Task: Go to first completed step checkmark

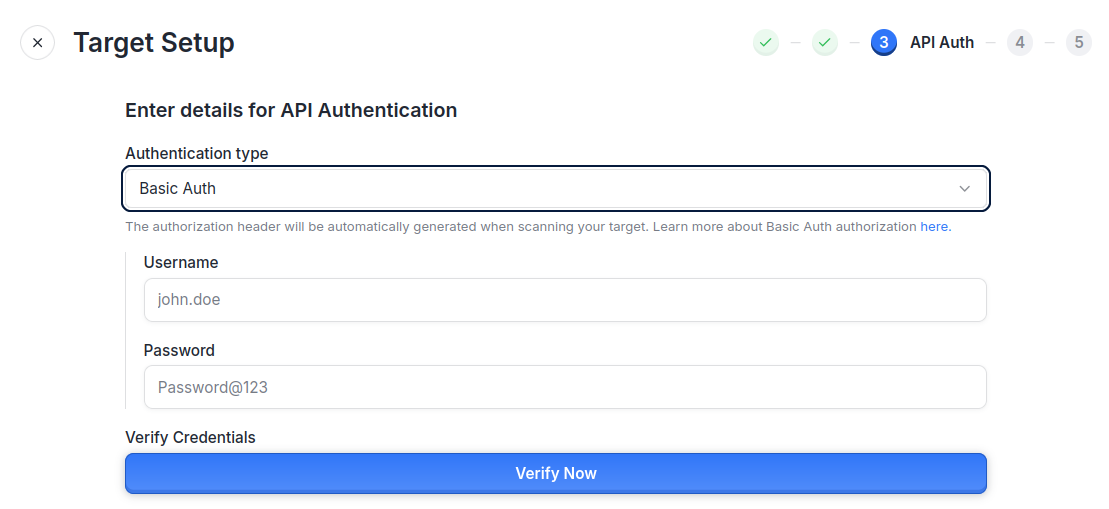Action: pos(765,43)
